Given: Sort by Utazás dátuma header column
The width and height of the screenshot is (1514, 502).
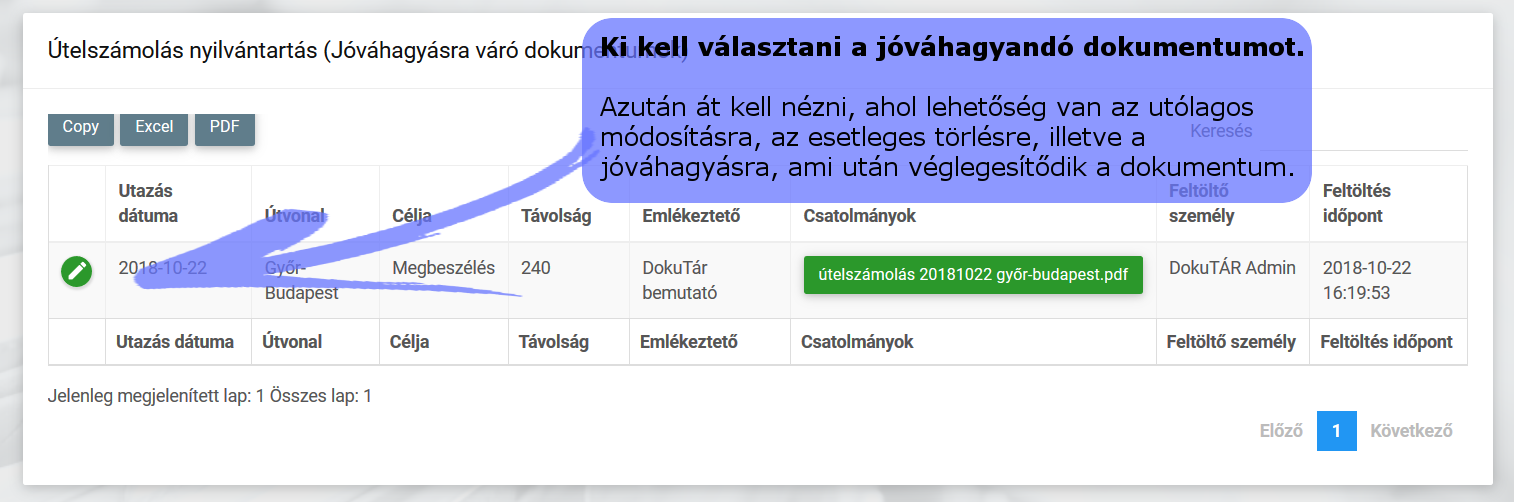Looking at the screenshot, I should point(178,203).
